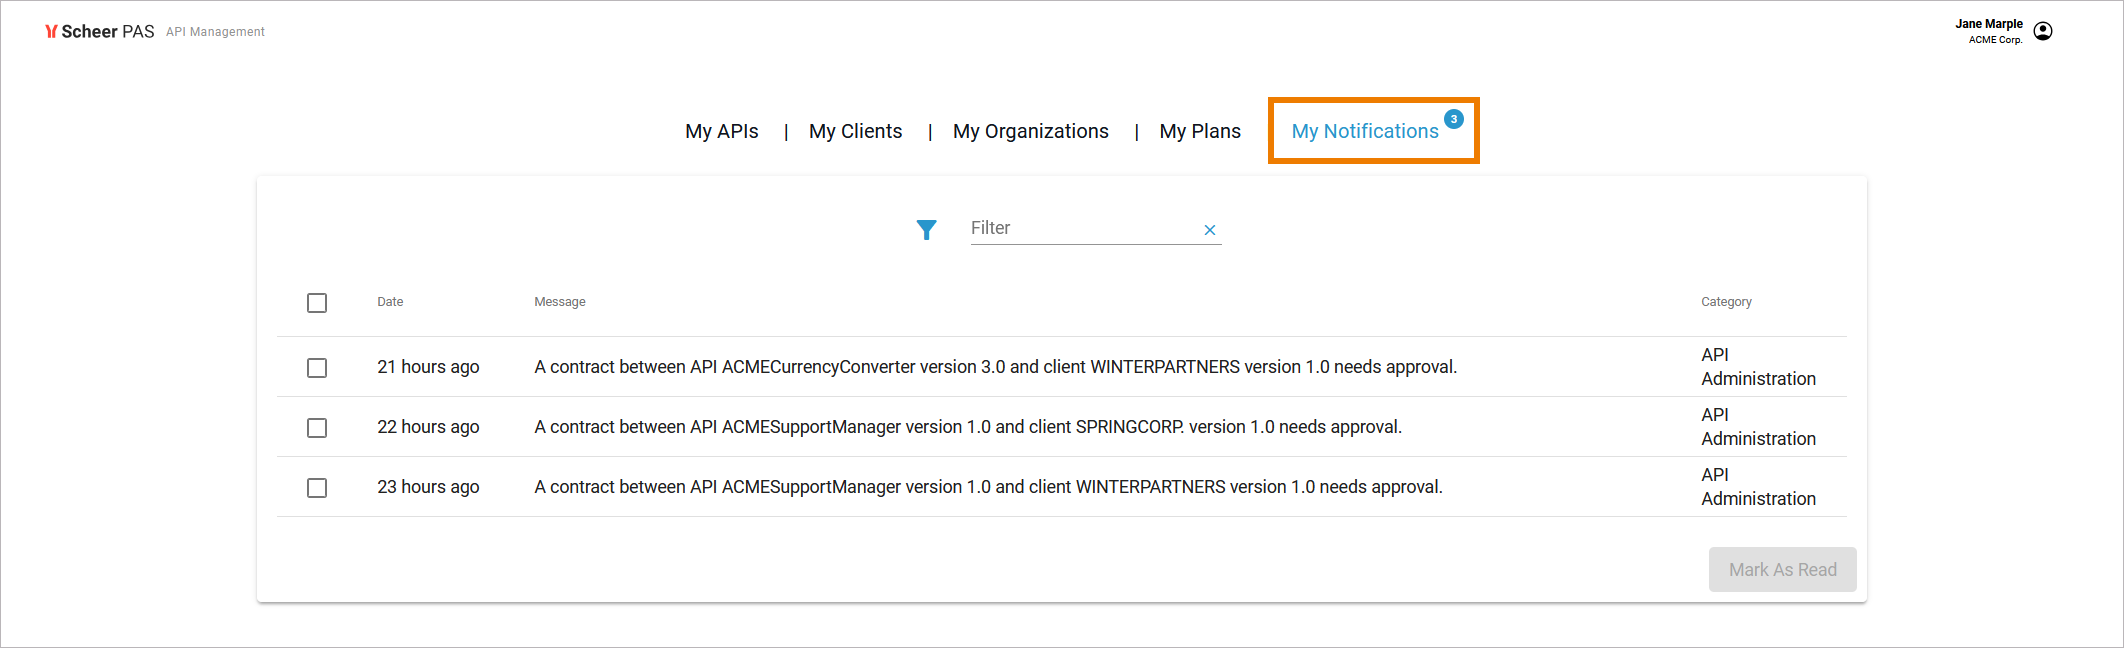
Task: Click the Jane Marple user name
Action: pyautogui.click(x=1988, y=24)
